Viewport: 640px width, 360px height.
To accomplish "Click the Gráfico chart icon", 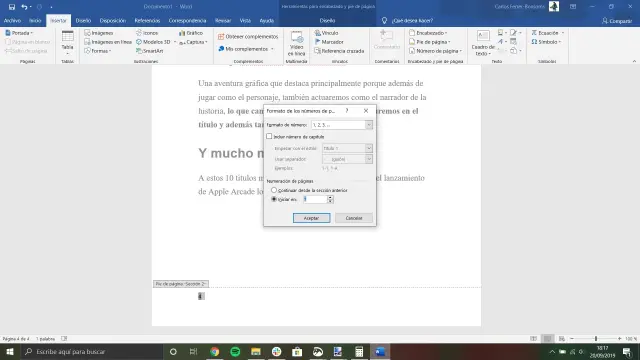I will click(191, 33).
